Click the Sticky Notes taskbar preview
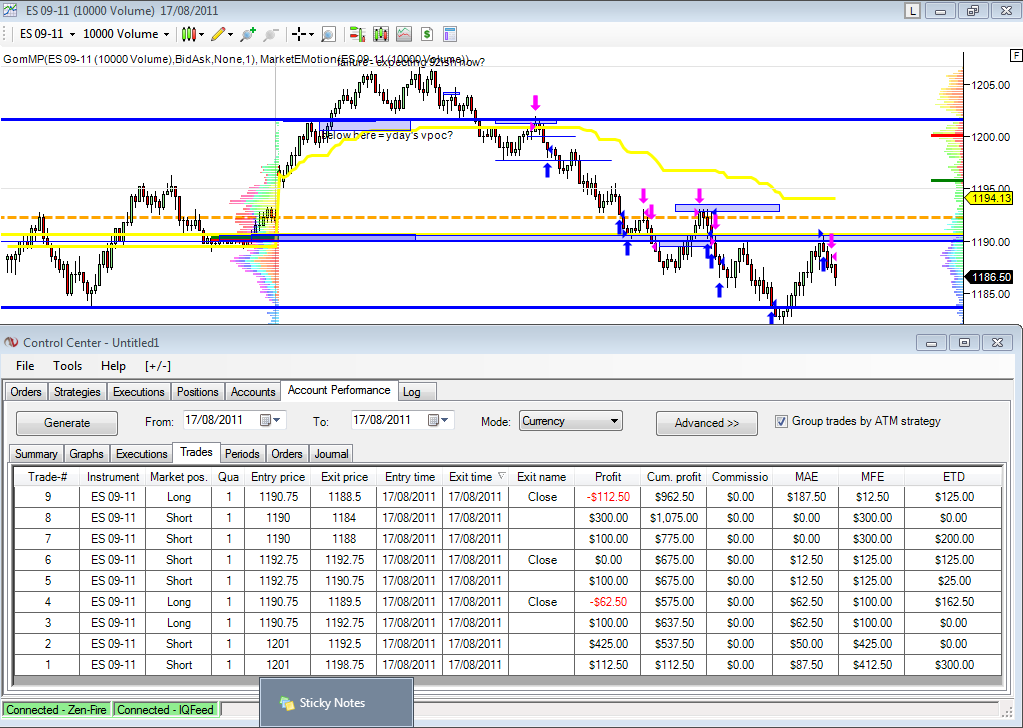The image size is (1023, 728). coord(336,703)
